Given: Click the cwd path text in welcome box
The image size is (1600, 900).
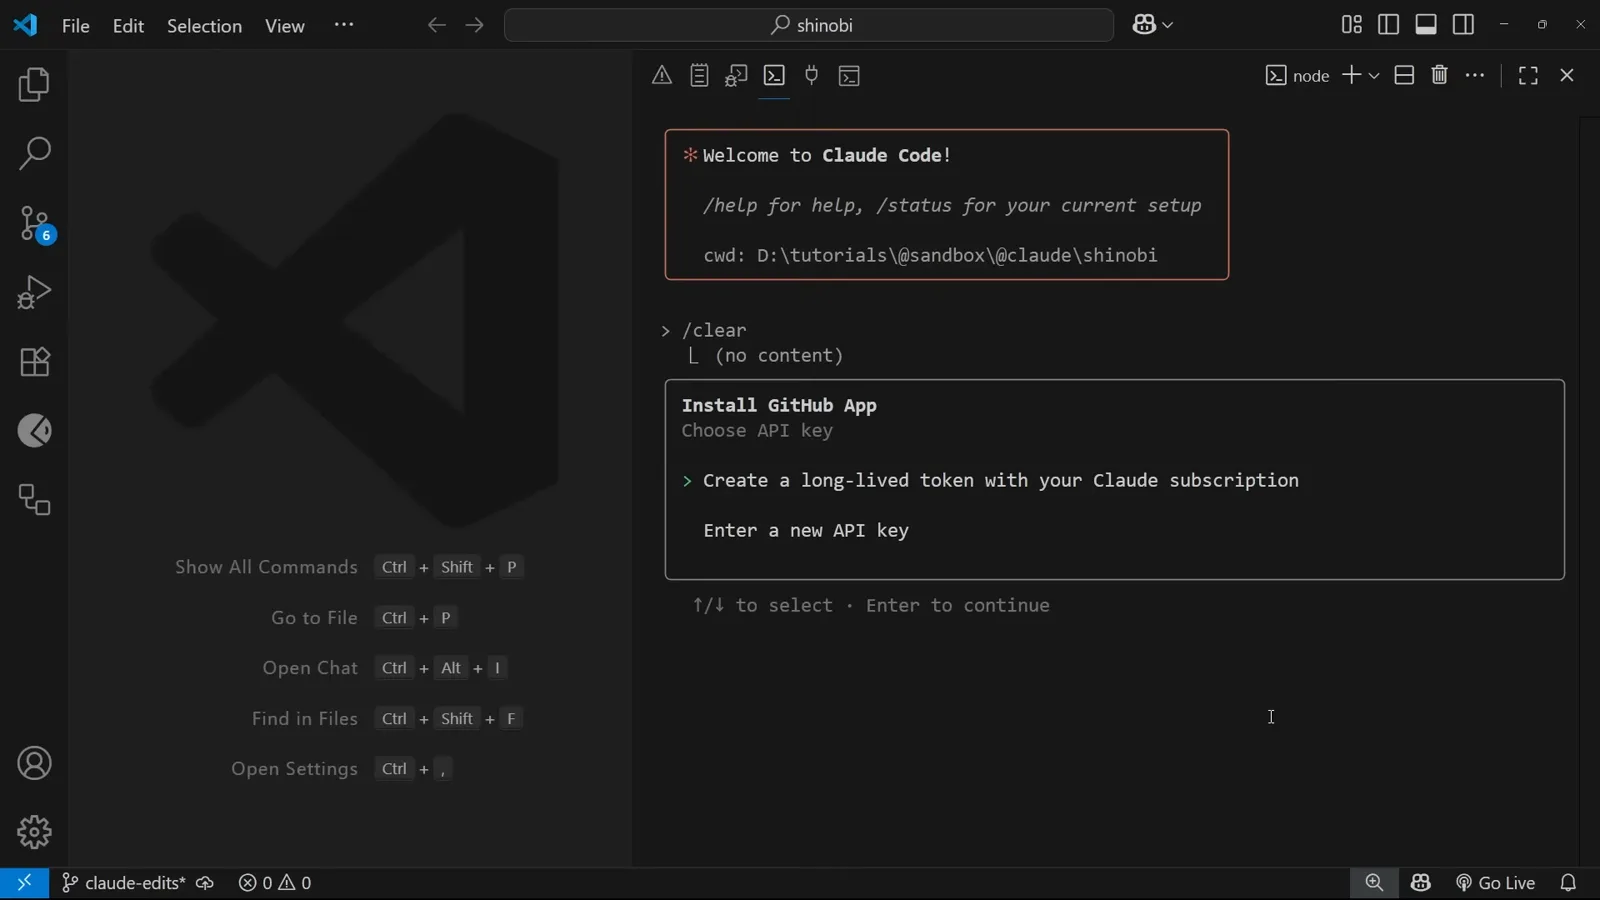Looking at the screenshot, I should [x=930, y=256].
